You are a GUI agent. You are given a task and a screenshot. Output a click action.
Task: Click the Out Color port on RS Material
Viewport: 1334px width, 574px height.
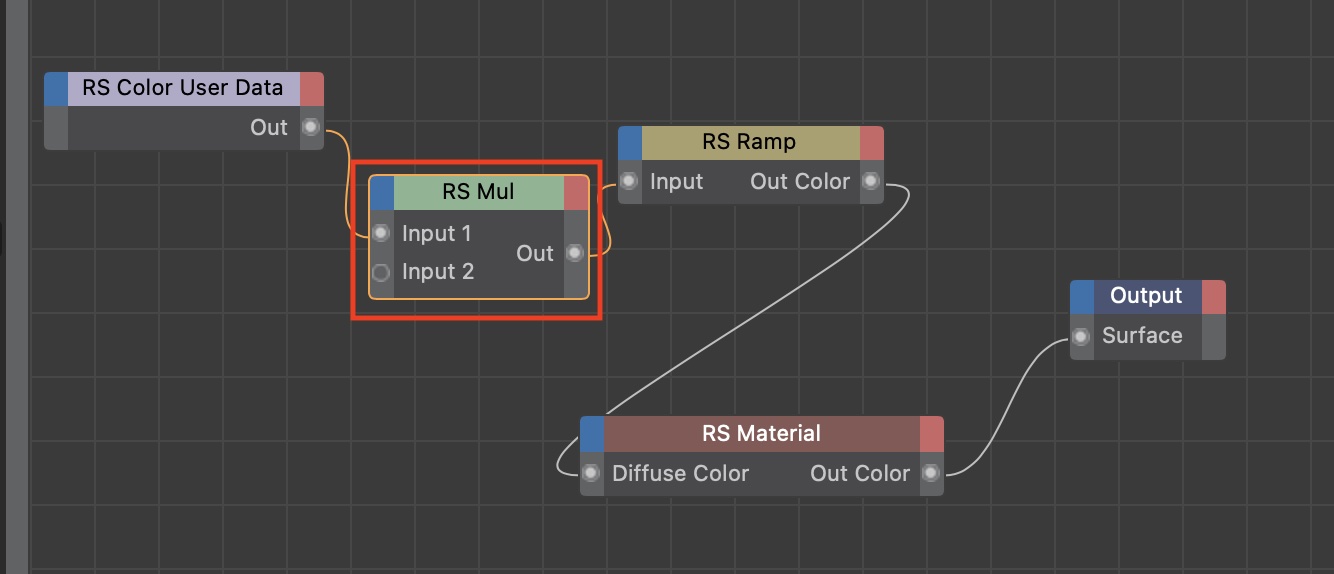[931, 473]
